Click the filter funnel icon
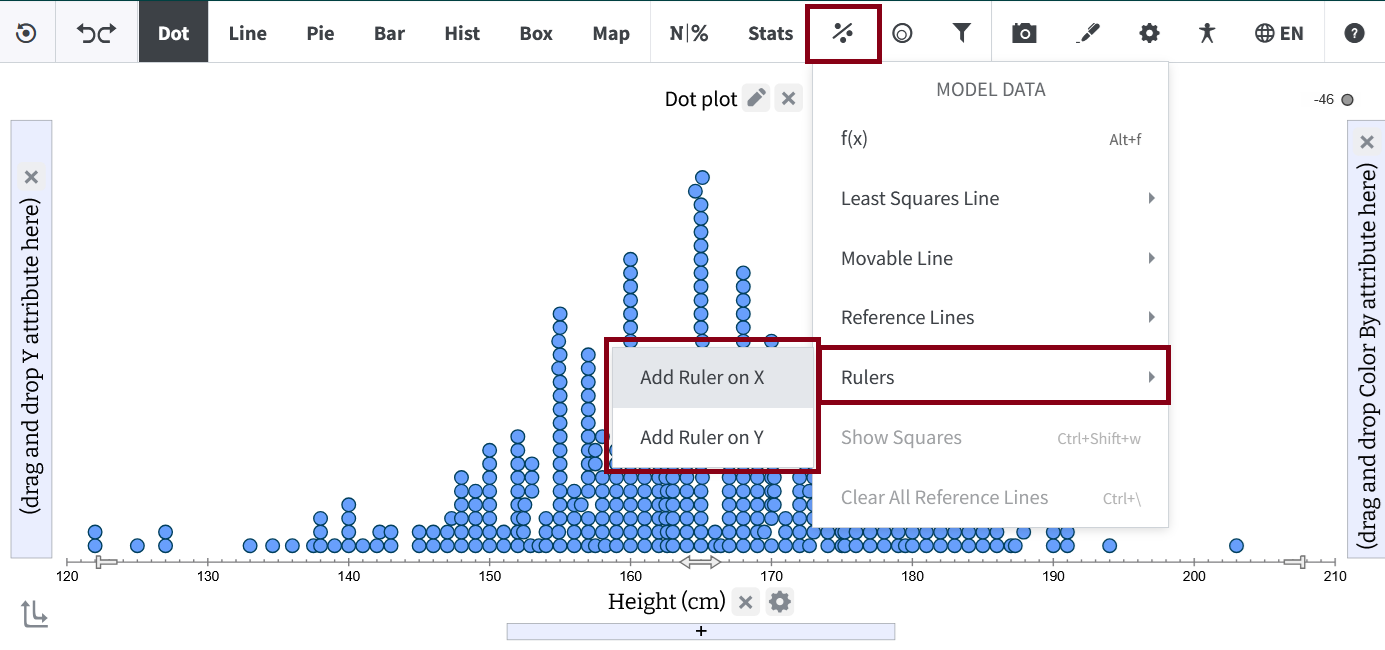 tap(961, 33)
